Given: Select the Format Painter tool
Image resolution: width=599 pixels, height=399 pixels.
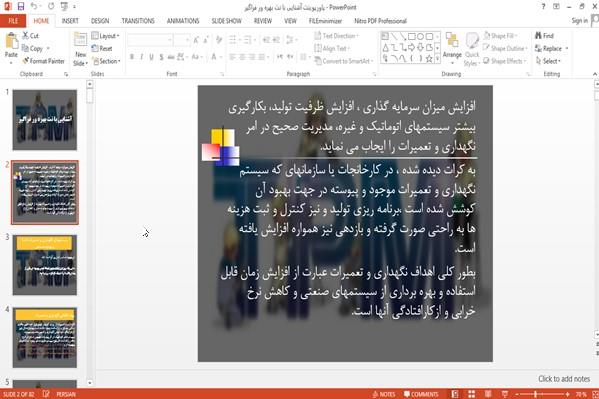Looking at the screenshot, I should pos(44,61).
